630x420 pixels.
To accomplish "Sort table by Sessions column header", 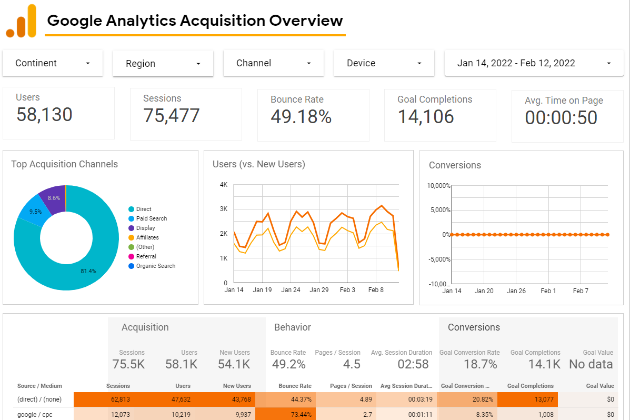I will pos(118,386).
